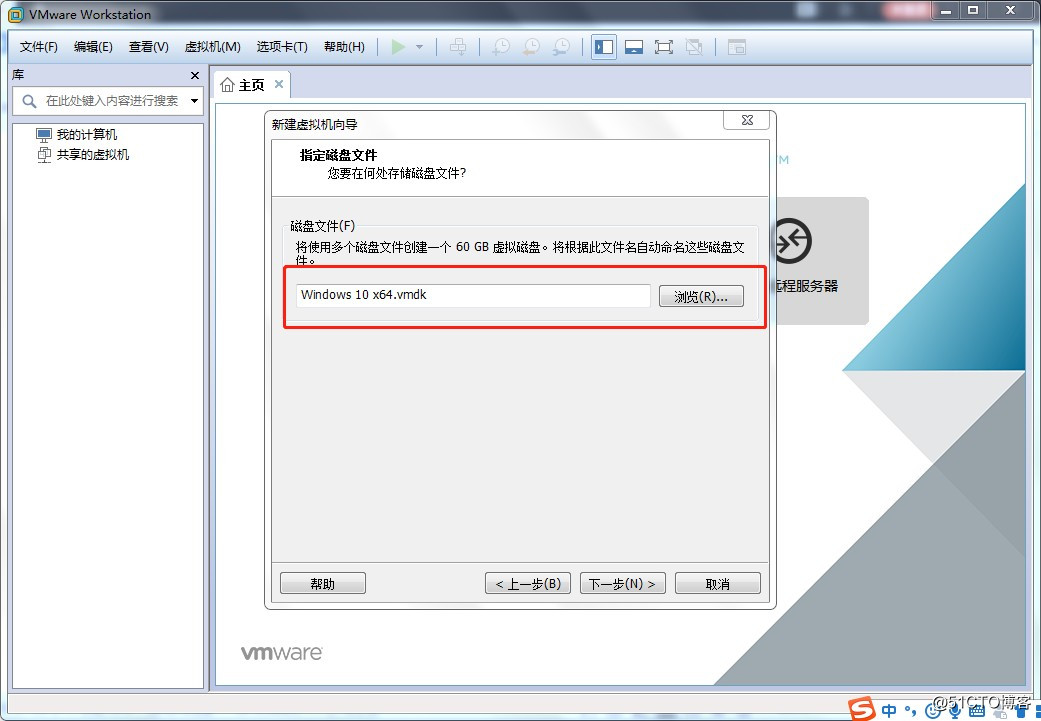Open the 编辑(E) menu
The image size is (1041, 721).
click(x=93, y=47)
